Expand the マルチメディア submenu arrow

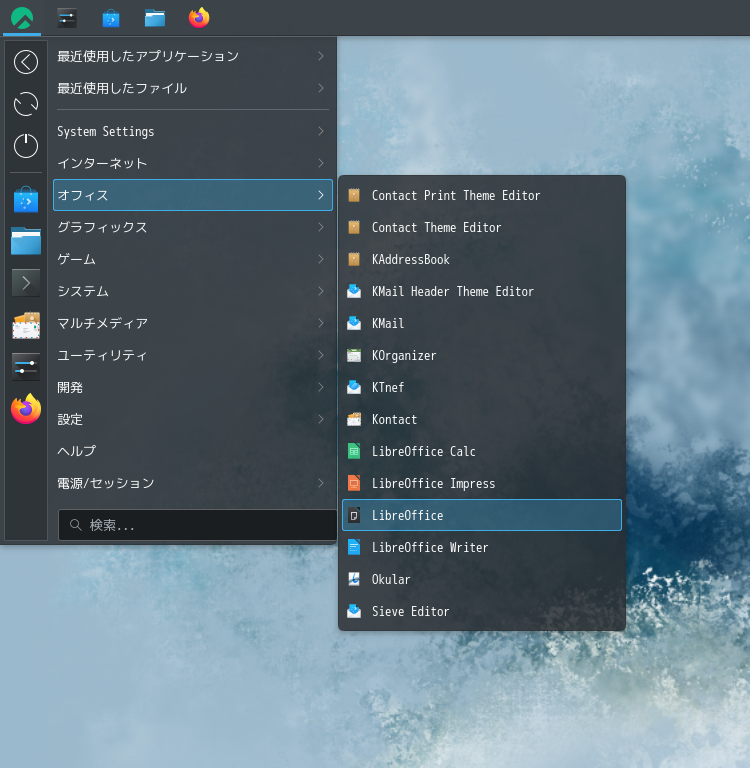(321, 323)
